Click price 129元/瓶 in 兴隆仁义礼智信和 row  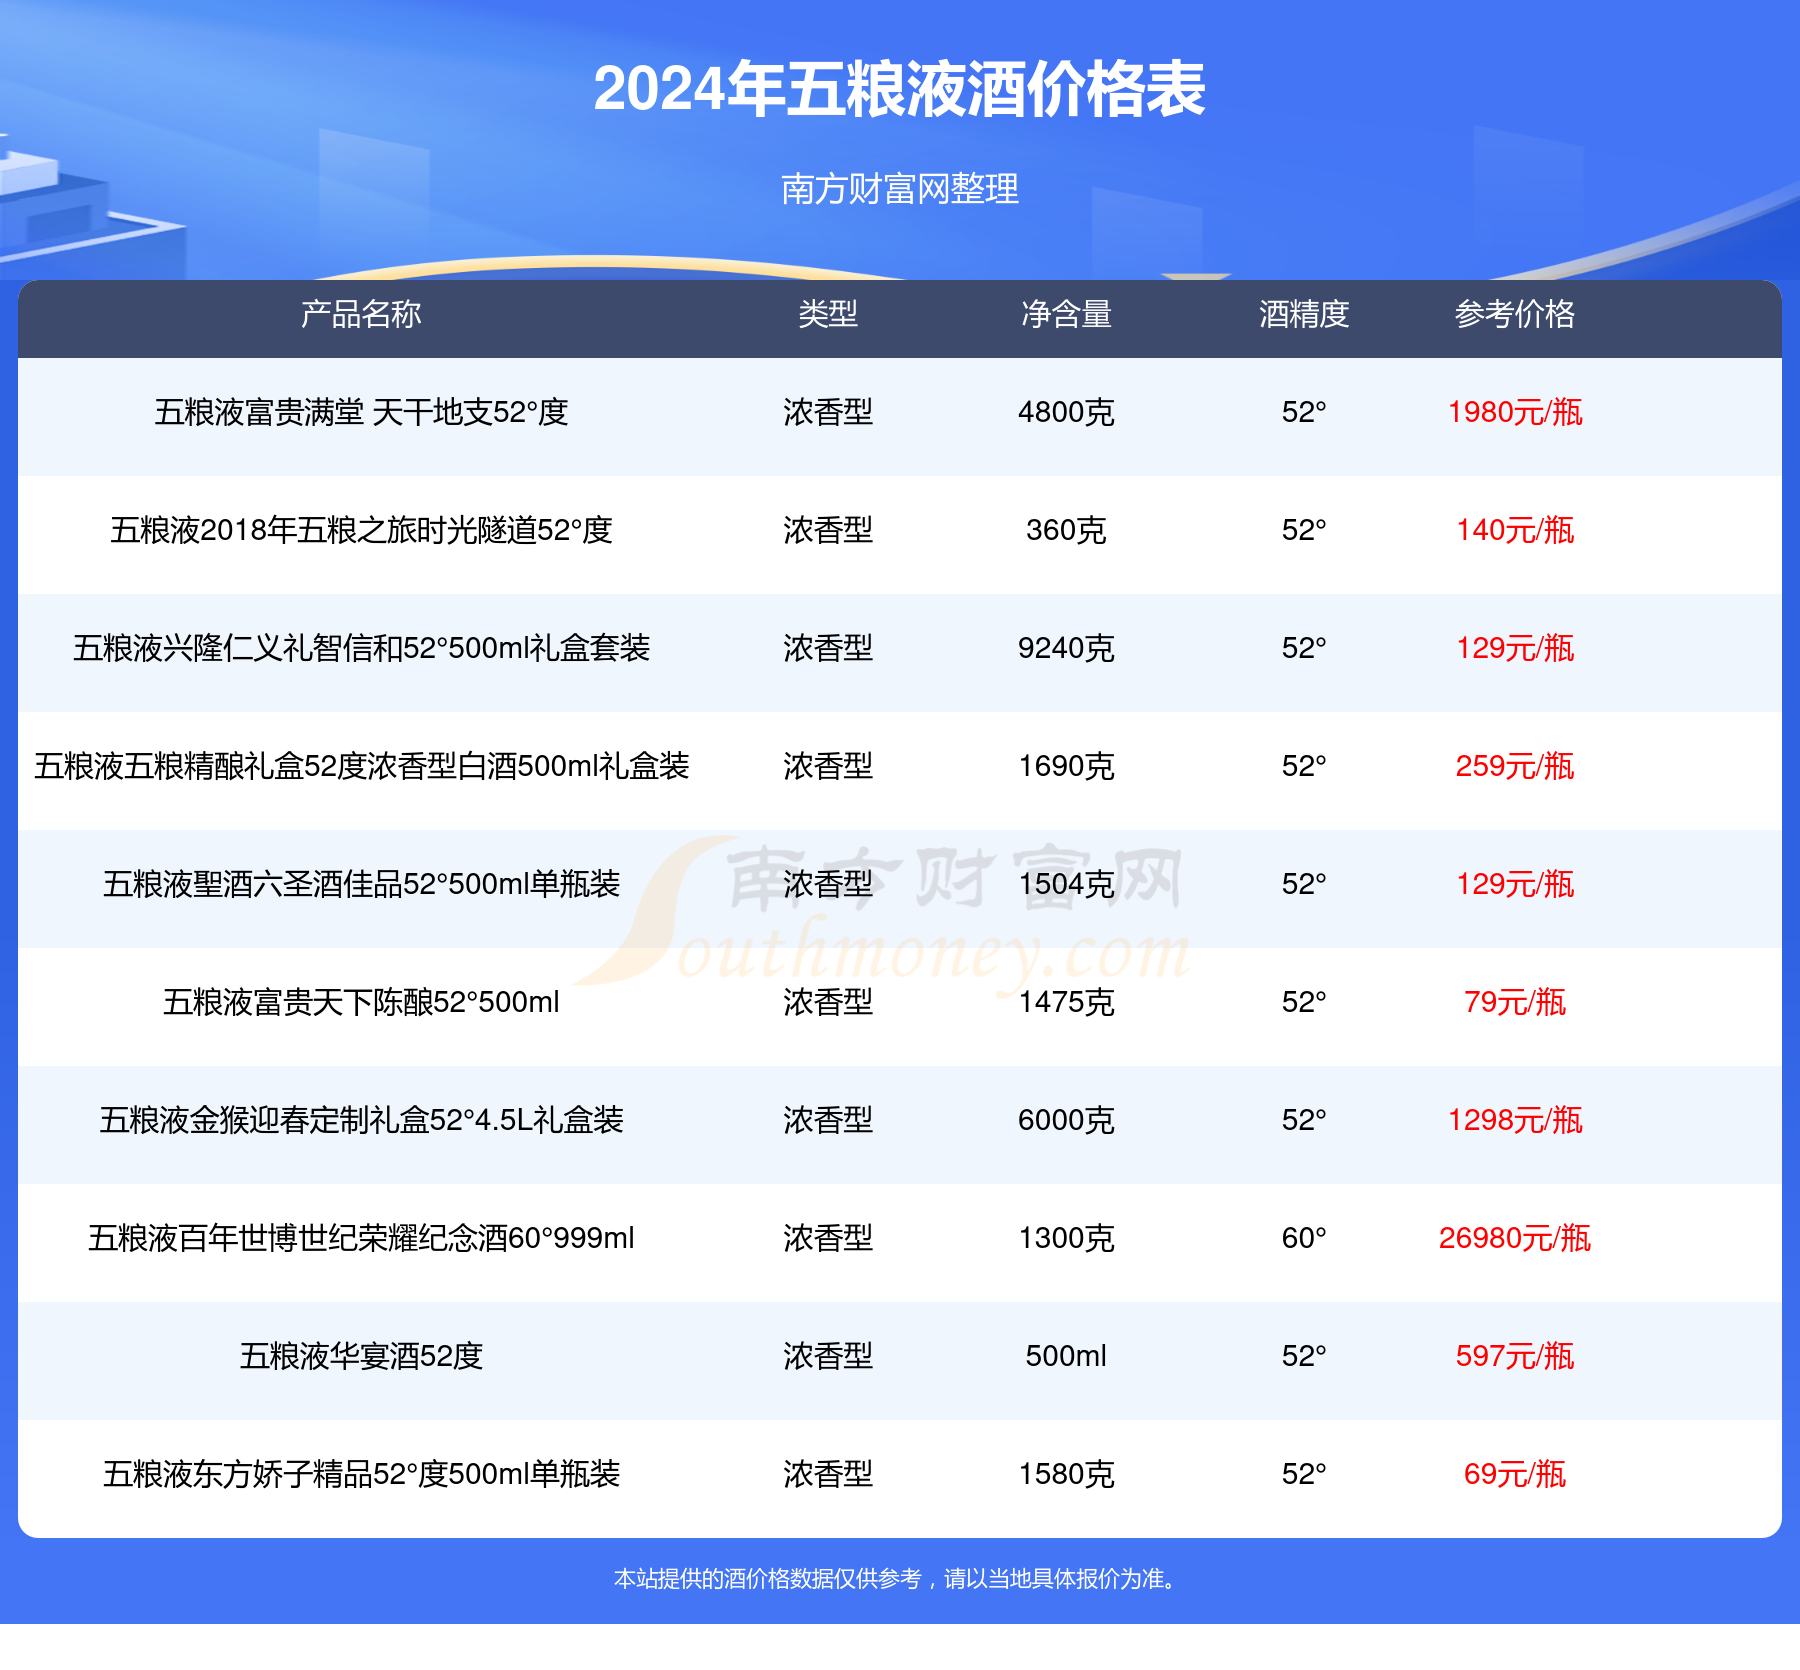point(1515,648)
